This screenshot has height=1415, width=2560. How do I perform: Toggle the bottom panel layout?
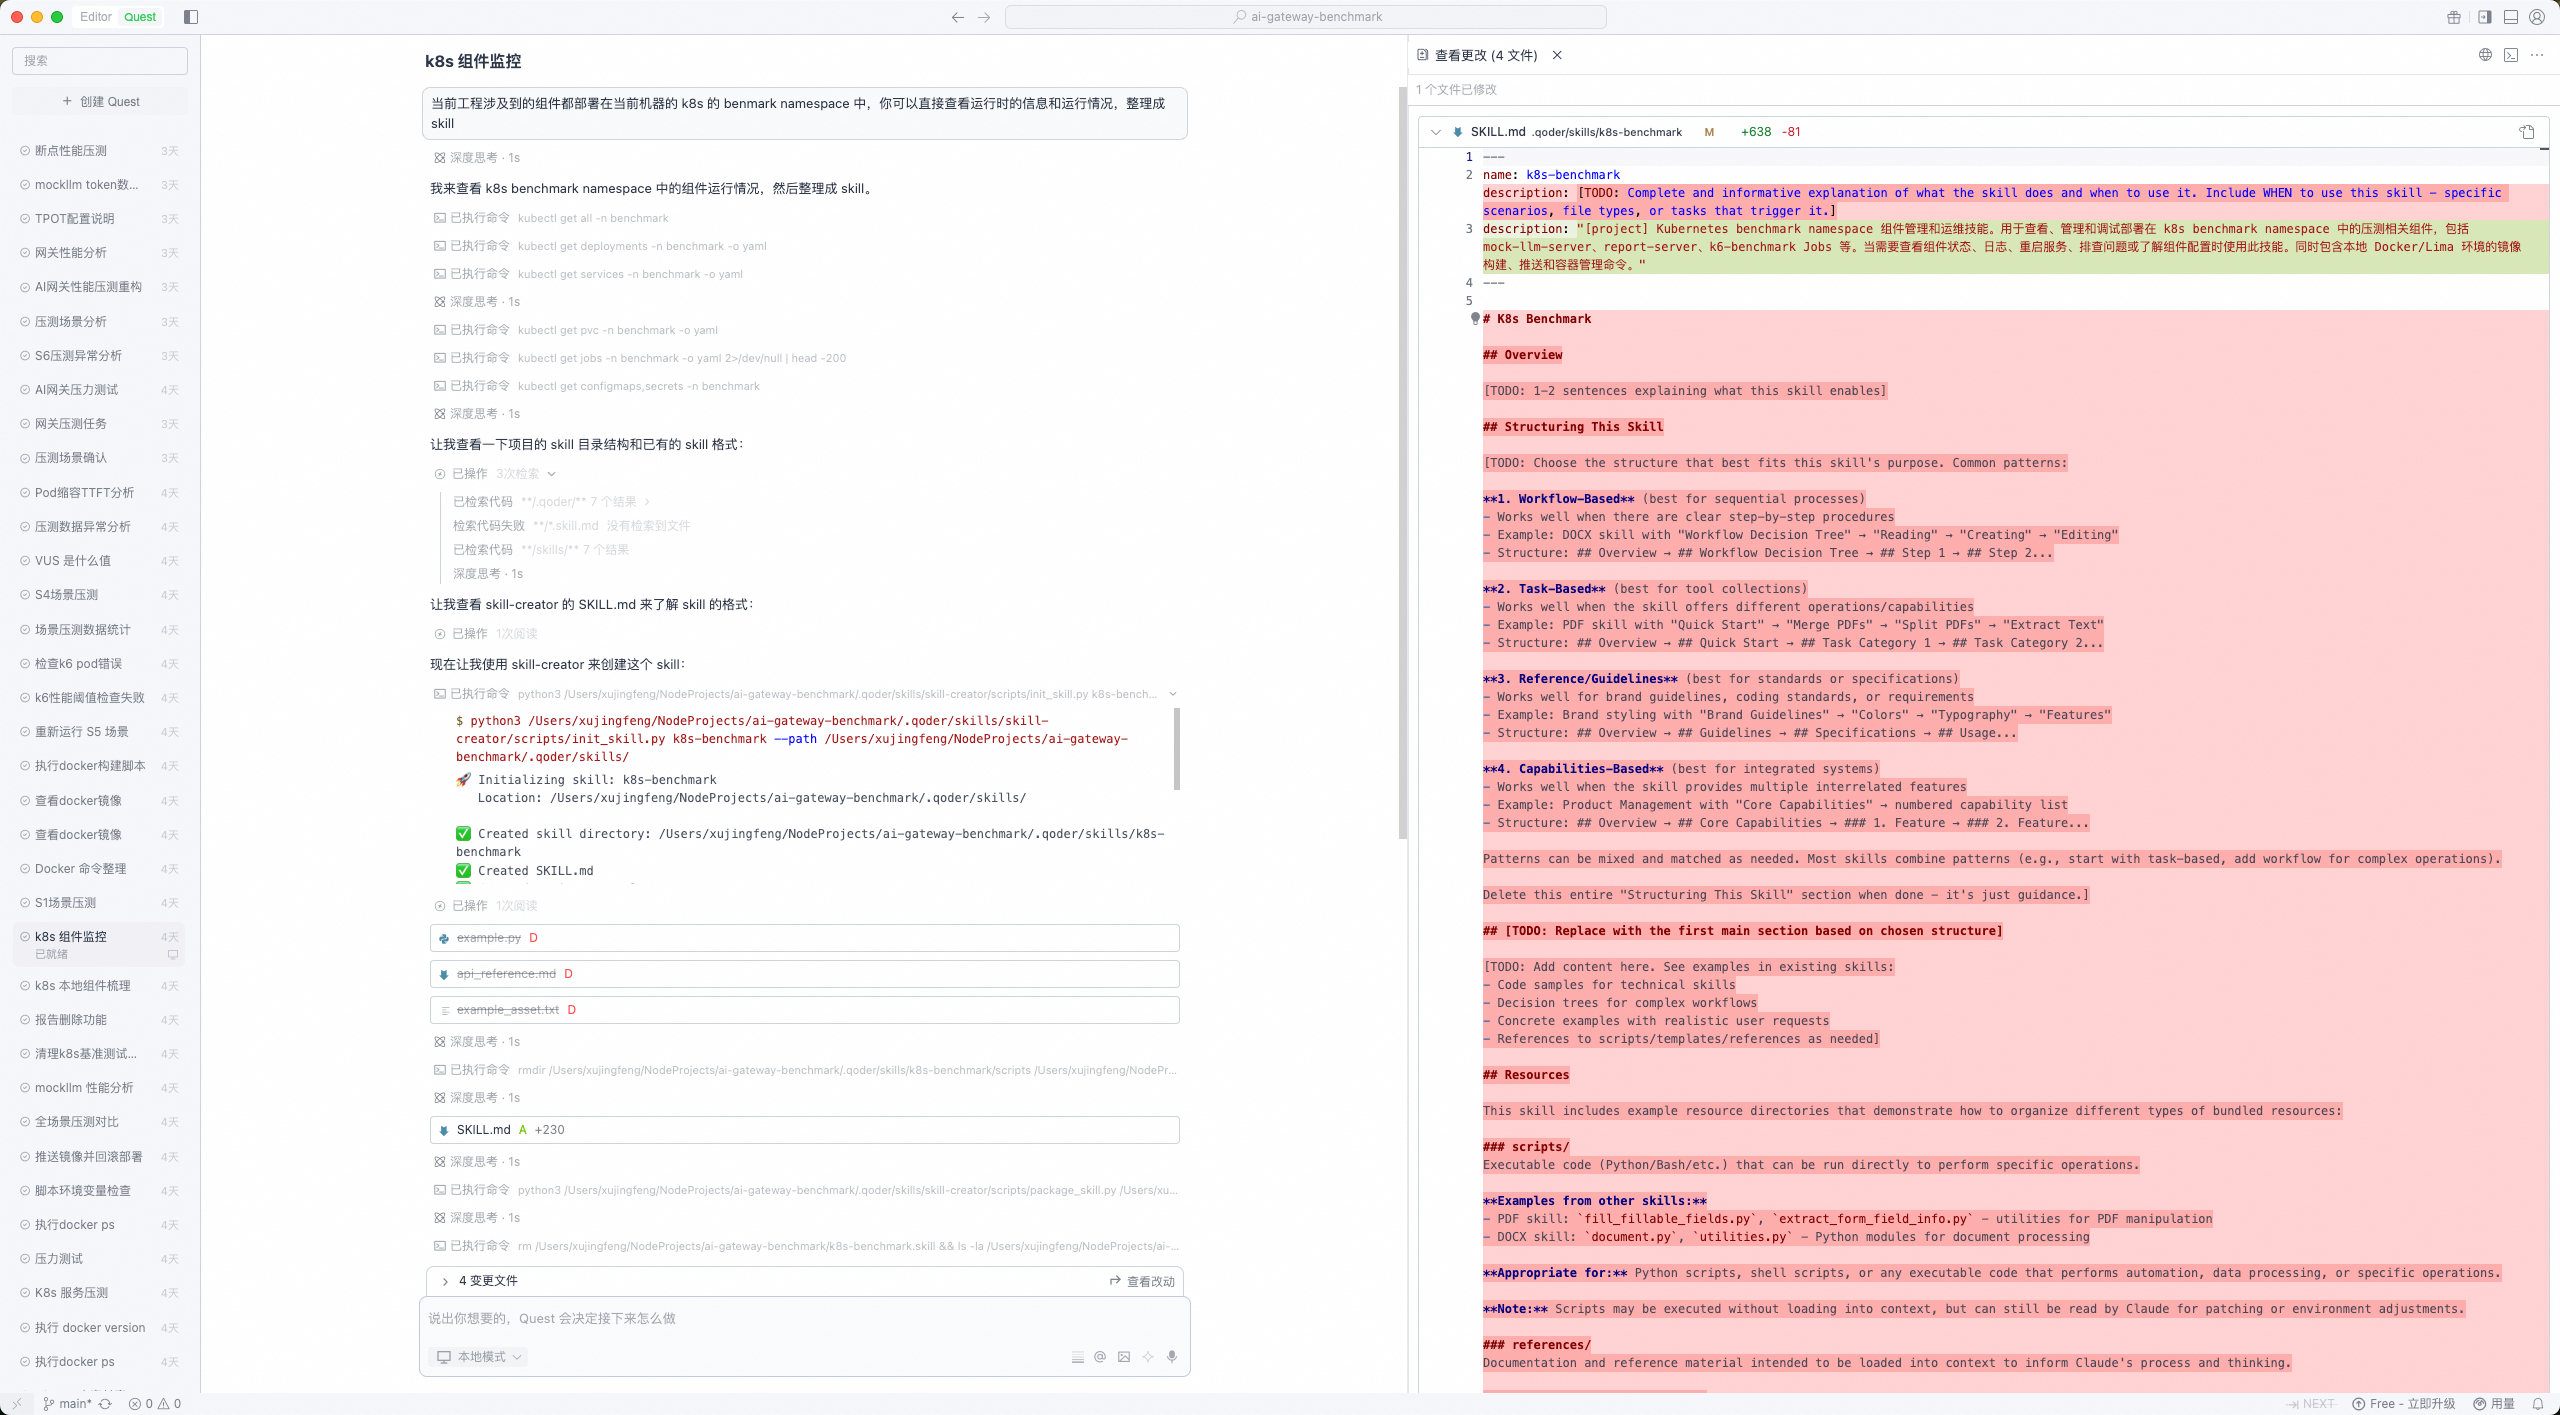click(x=2511, y=17)
